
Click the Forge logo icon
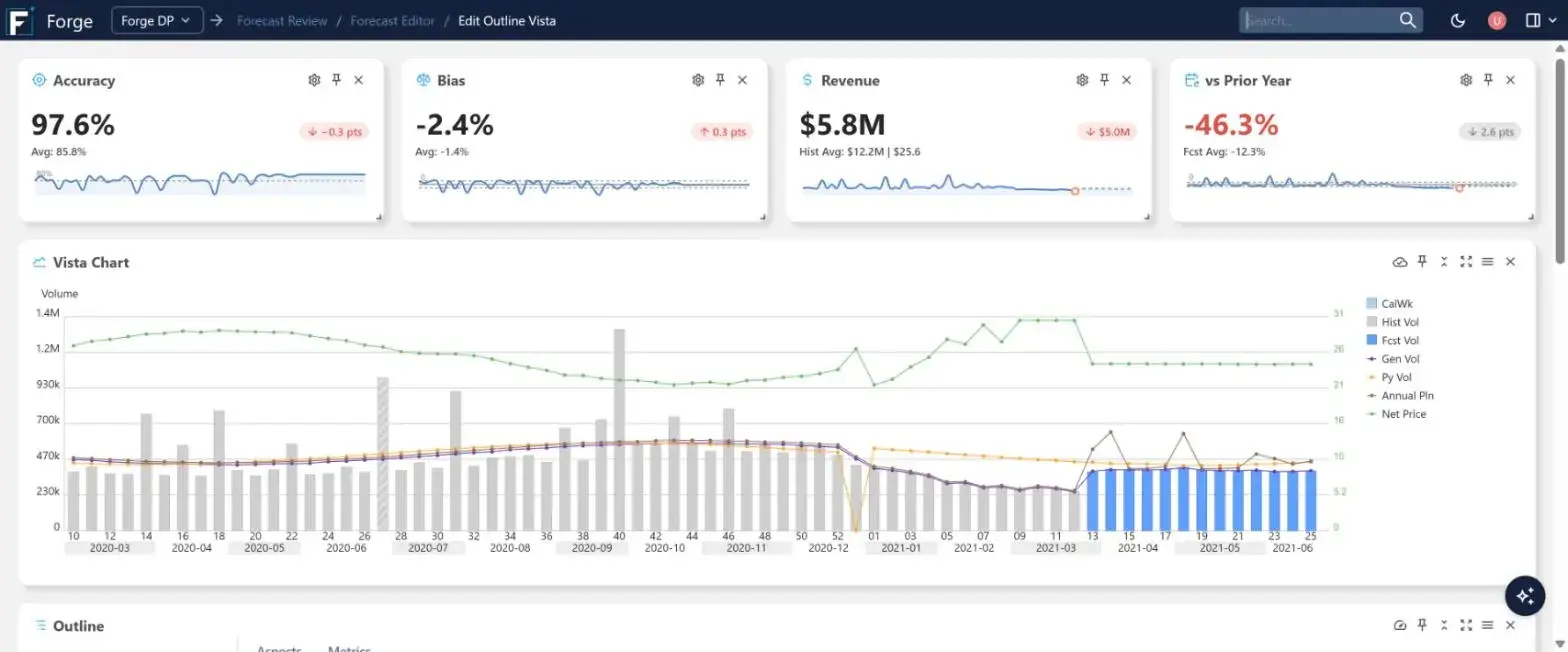[21, 20]
